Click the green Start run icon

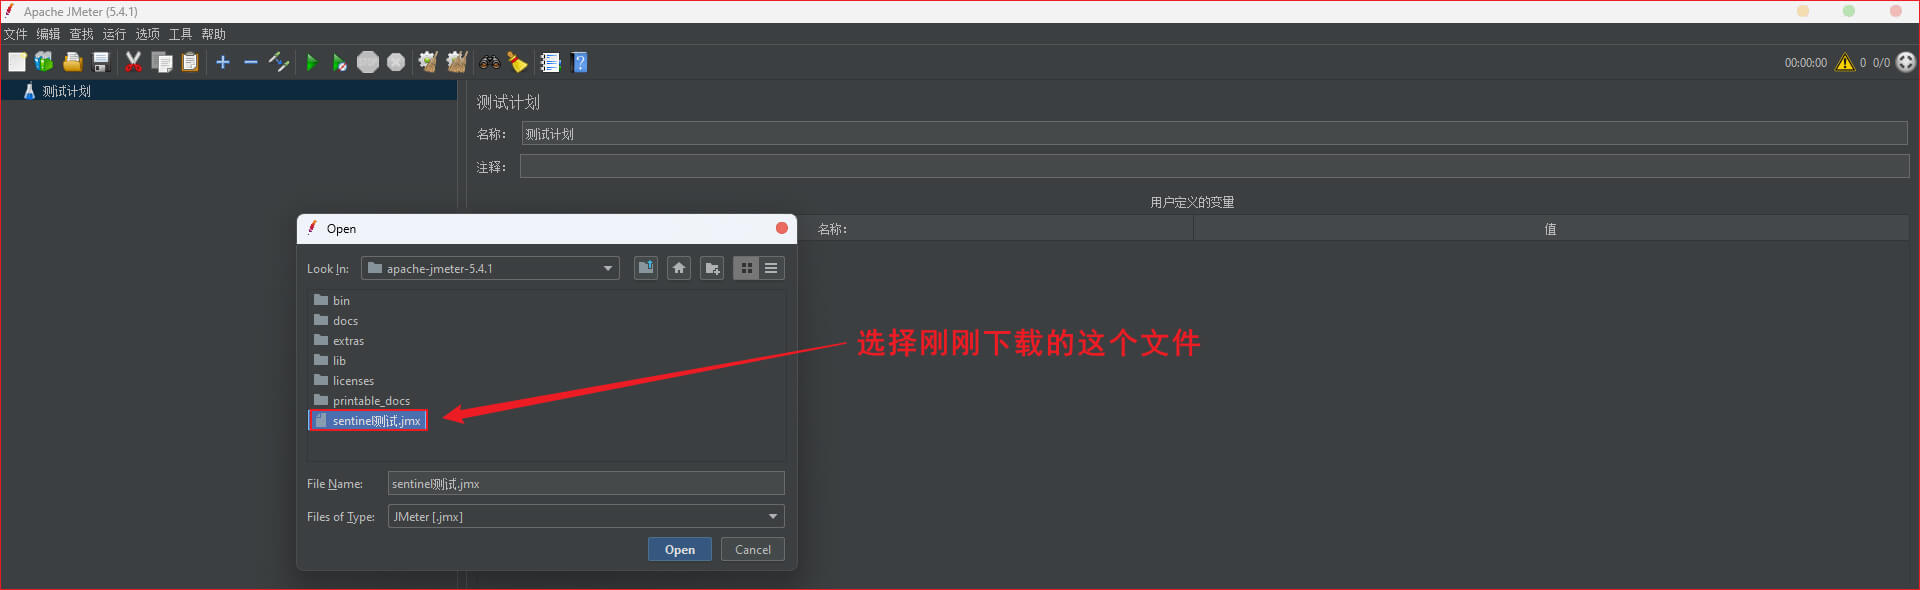[x=311, y=62]
